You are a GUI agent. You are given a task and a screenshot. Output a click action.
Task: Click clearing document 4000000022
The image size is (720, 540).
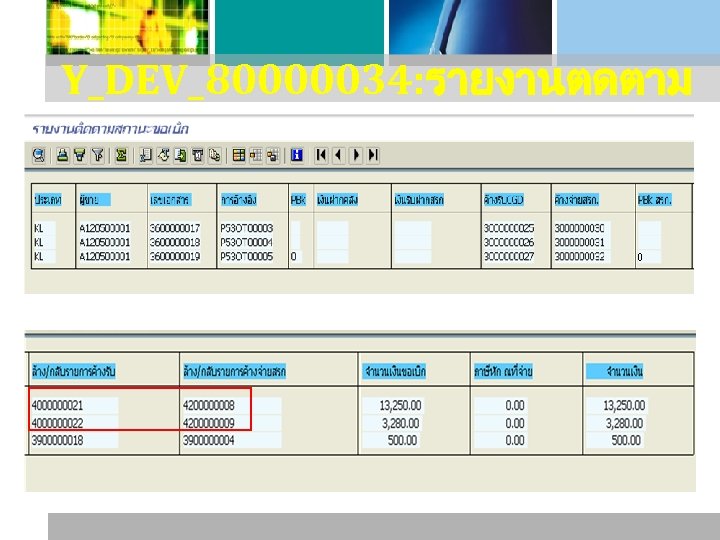tap(57, 423)
